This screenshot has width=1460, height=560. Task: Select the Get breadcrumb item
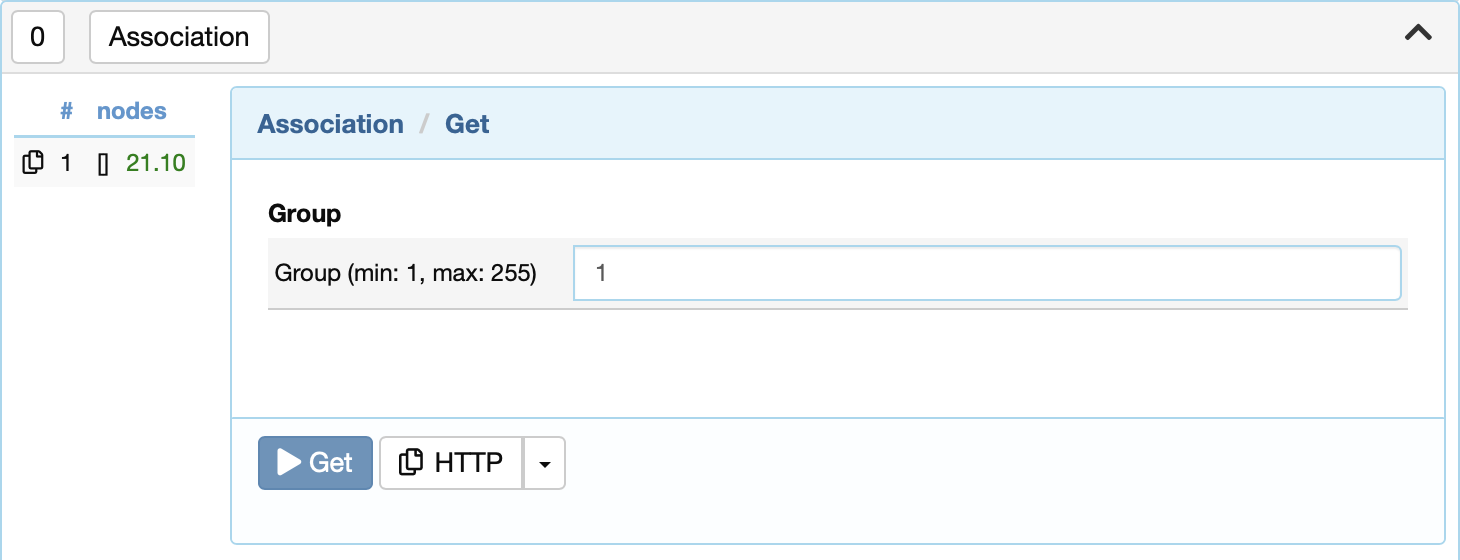(x=467, y=124)
